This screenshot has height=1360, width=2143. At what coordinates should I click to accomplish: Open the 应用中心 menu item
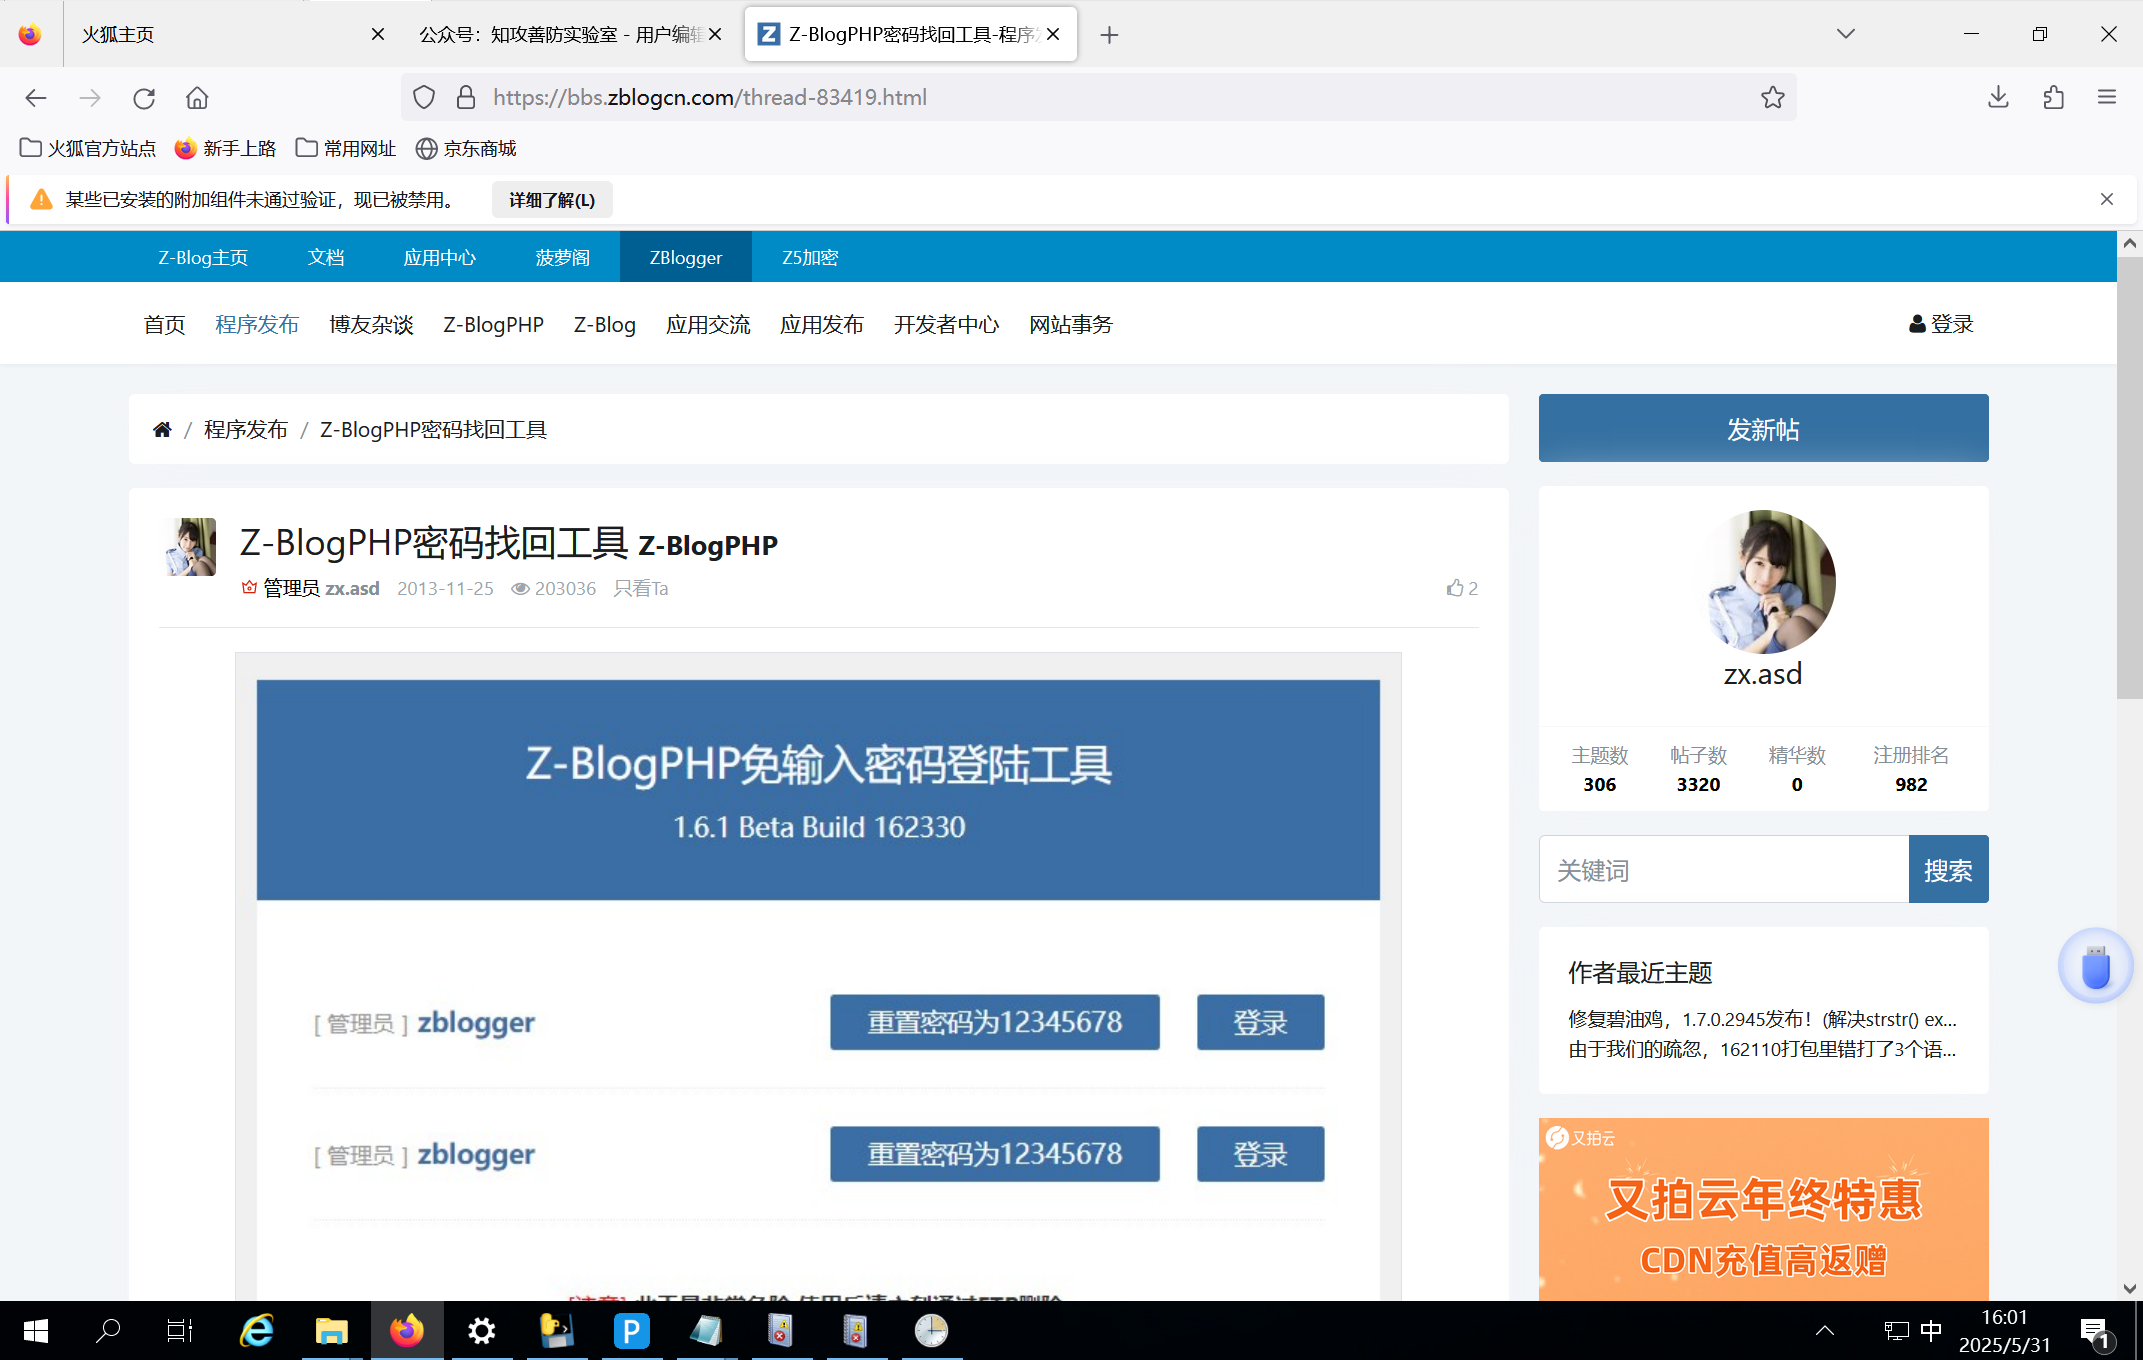click(x=439, y=257)
